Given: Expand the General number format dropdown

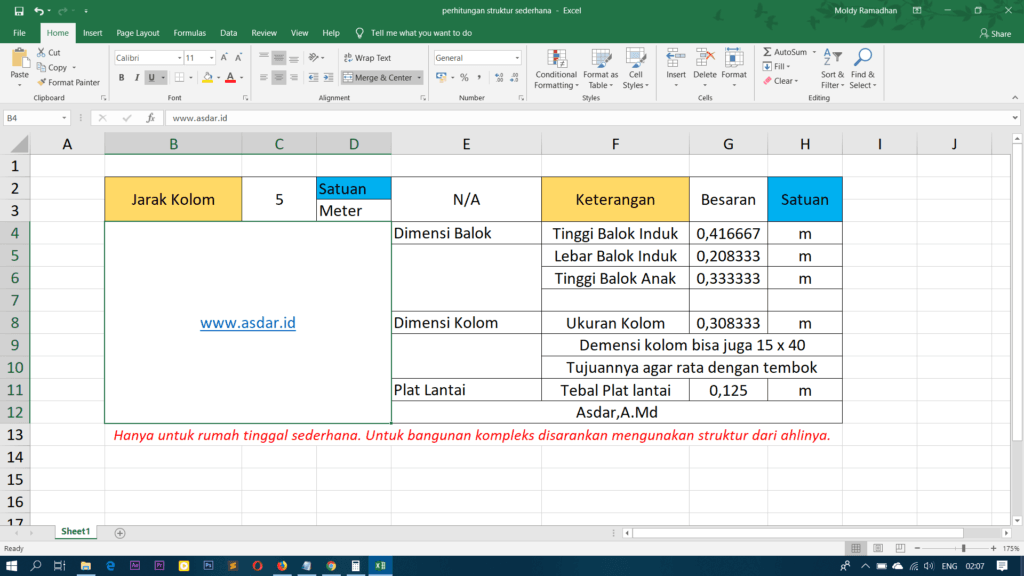Looking at the screenshot, I should click(x=516, y=58).
